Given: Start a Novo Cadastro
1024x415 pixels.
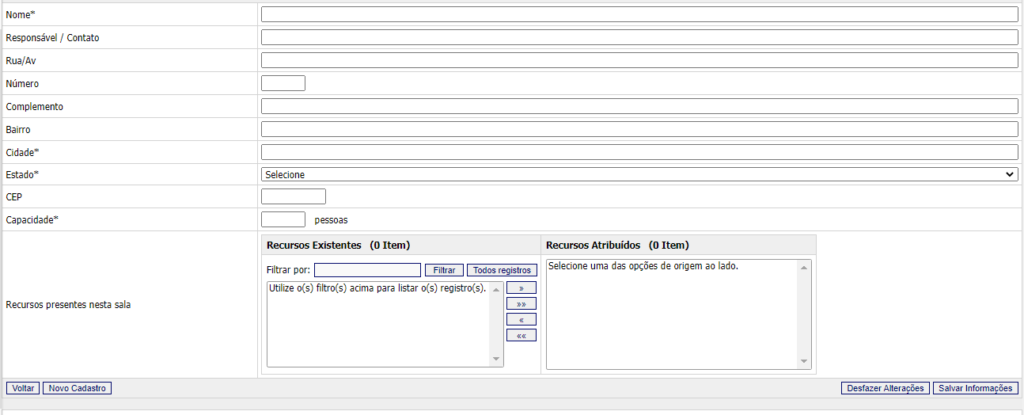Looking at the screenshot, I should tap(76, 388).
